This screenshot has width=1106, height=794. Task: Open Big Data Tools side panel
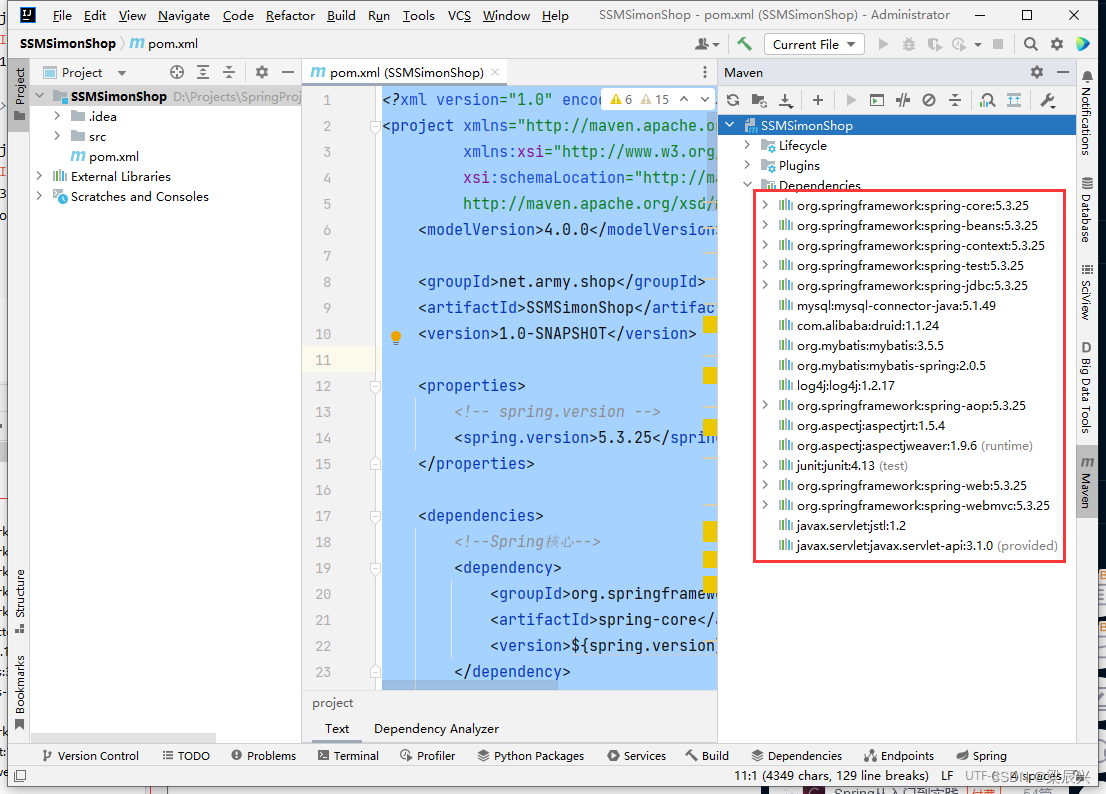click(1087, 388)
